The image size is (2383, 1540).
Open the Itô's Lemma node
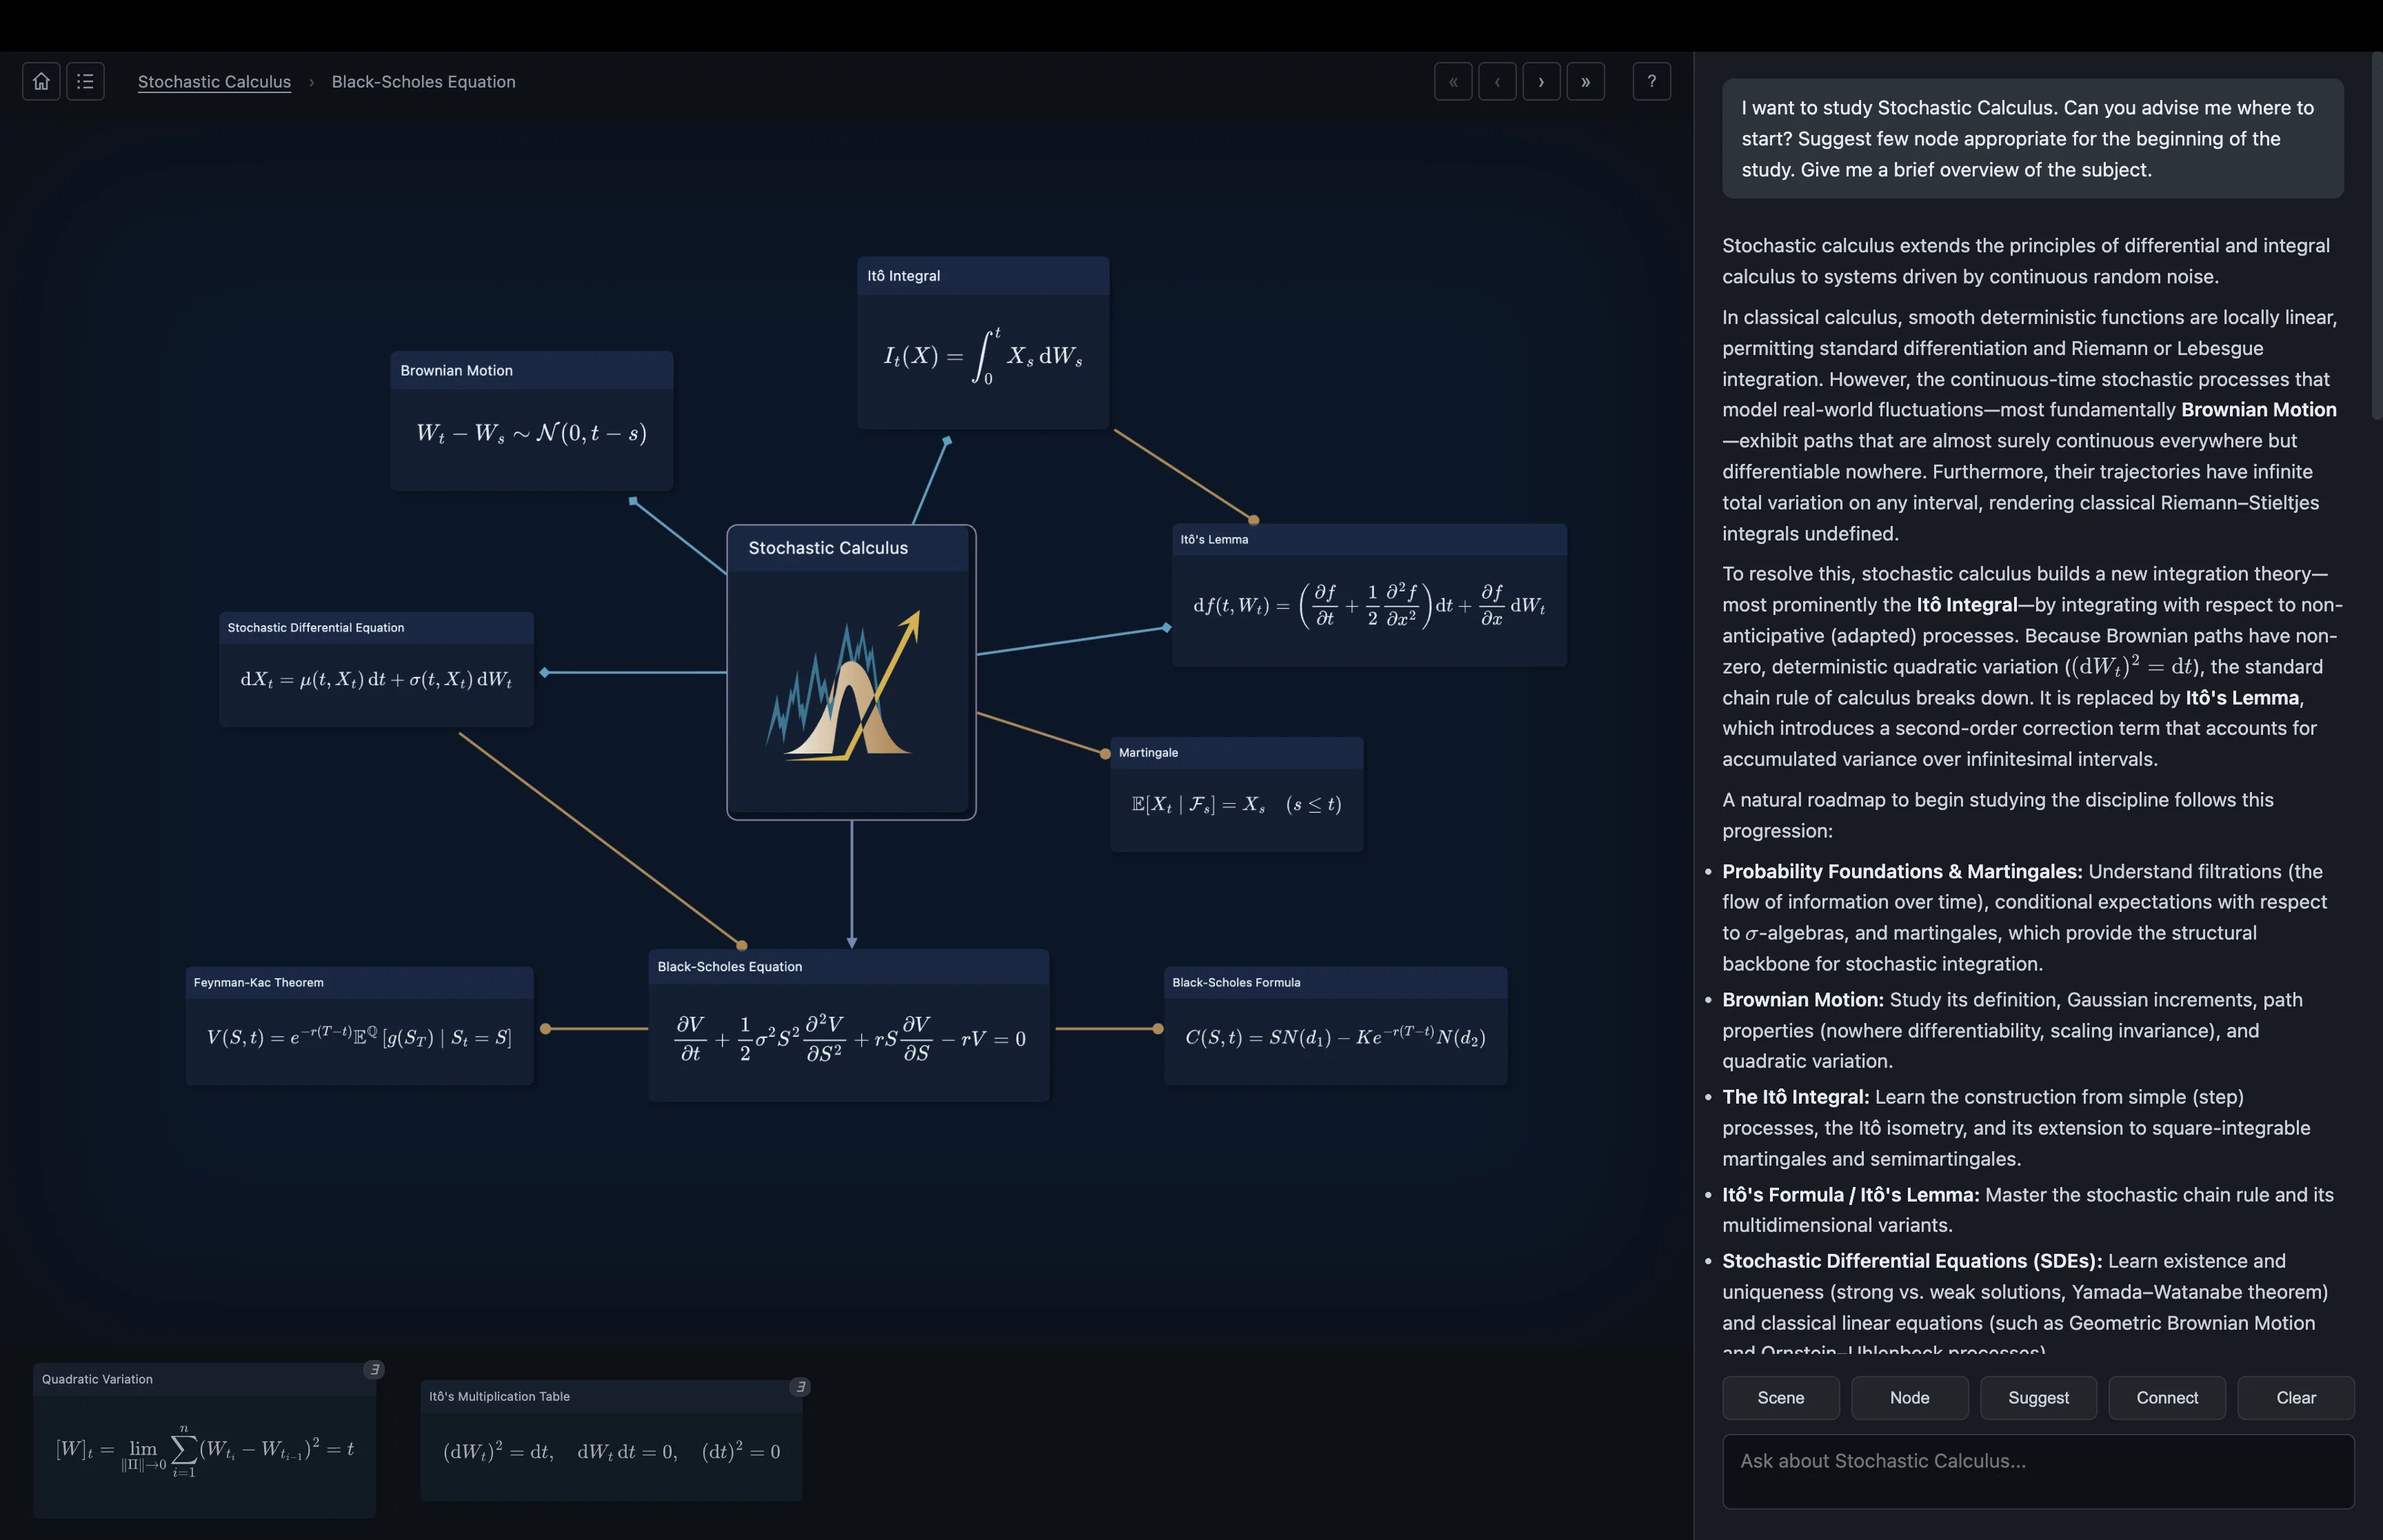(x=1369, y=595)
